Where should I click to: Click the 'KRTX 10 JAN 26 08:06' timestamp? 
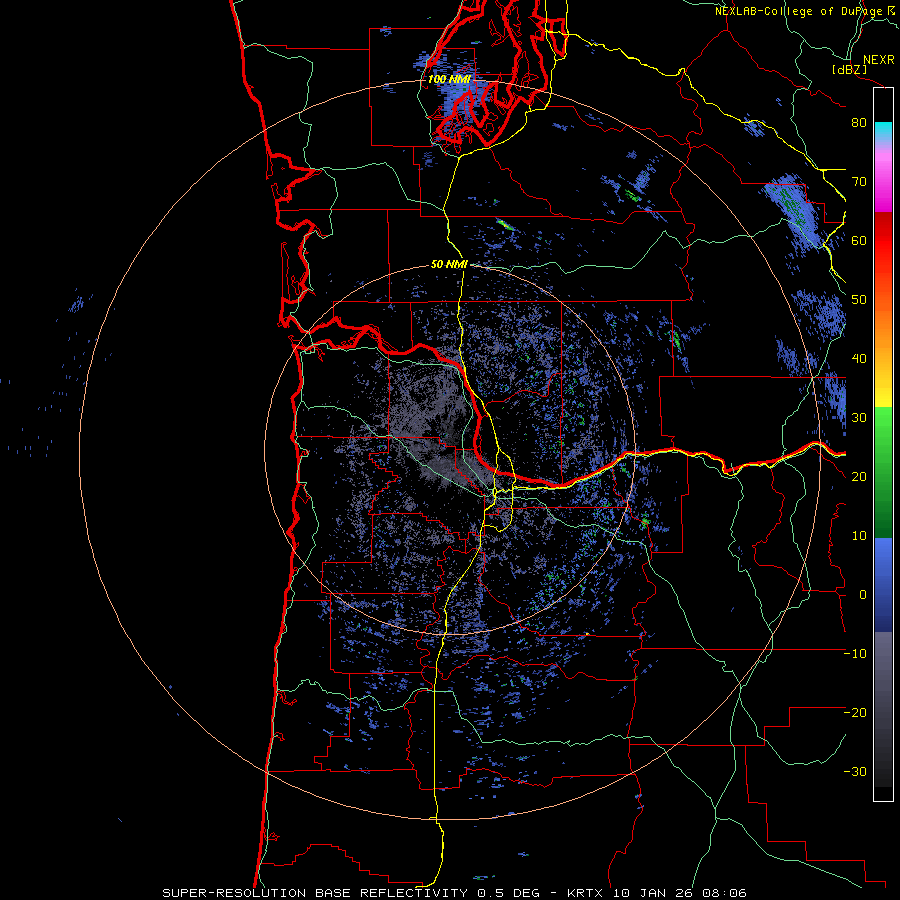pyautogui.click(x=657, y=893)
